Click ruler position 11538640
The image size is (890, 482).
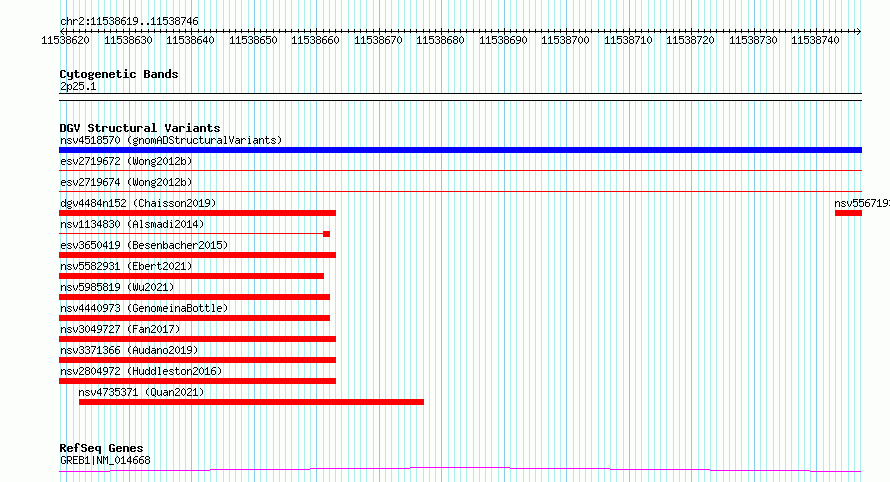190,40
